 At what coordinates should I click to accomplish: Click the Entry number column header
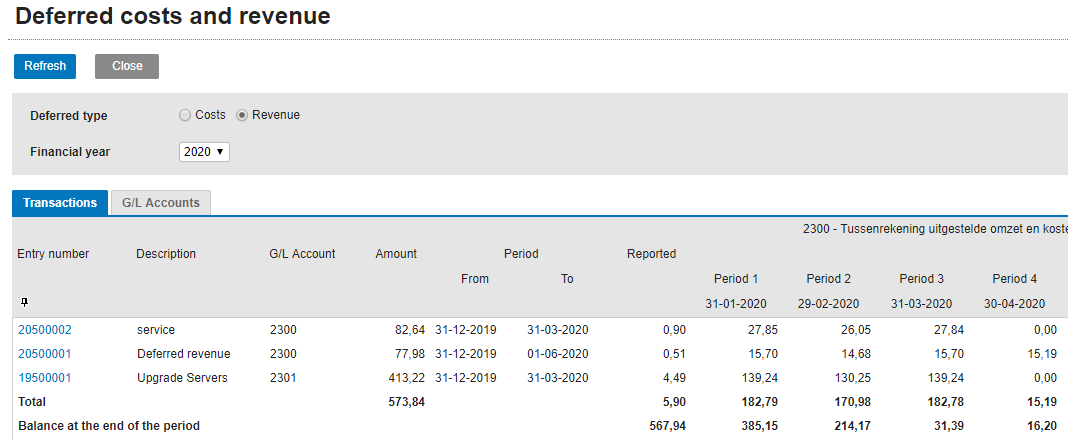coord(53,254)
